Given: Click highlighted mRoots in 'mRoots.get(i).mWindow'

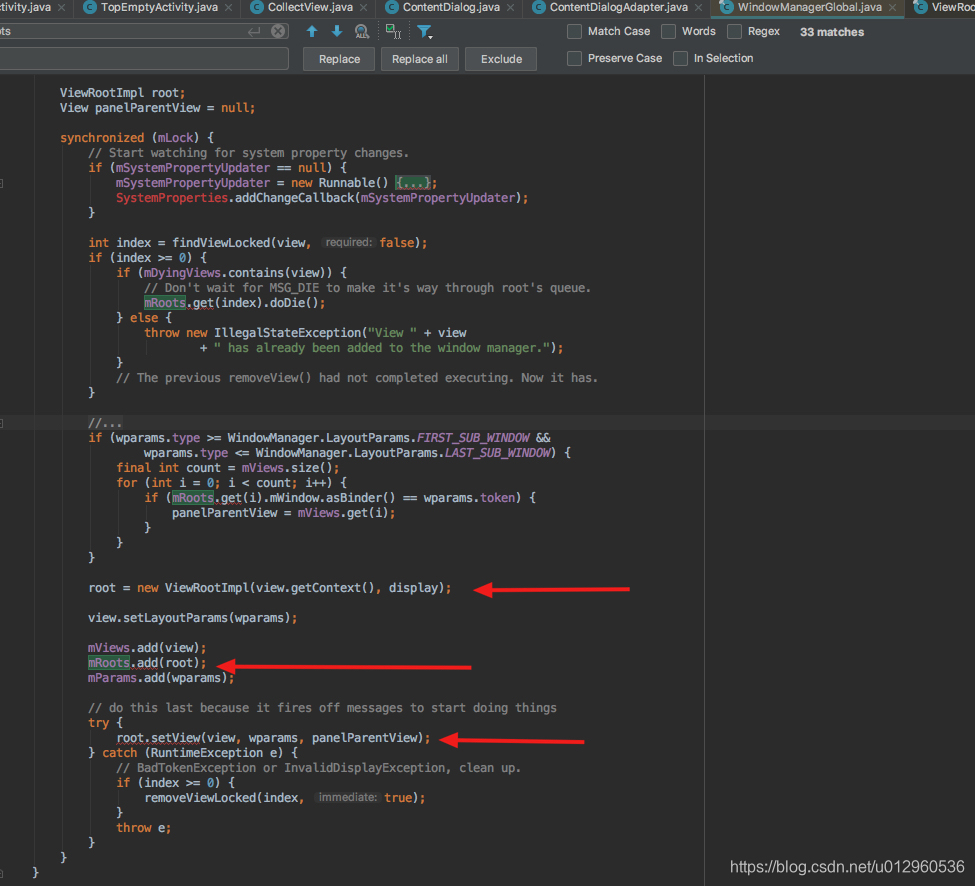Looking at the screenshot, I should click(193, 498).
